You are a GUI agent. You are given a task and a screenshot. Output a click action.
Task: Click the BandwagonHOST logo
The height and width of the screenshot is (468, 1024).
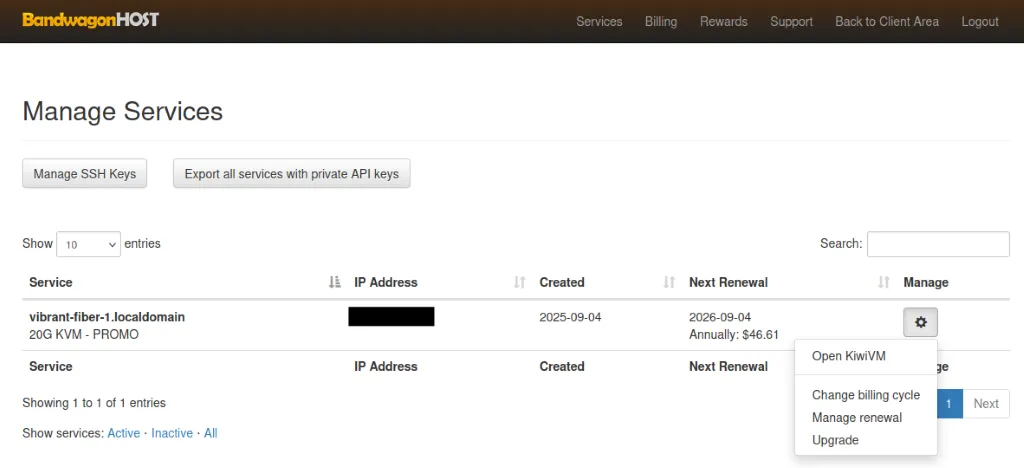pos(90,20)
